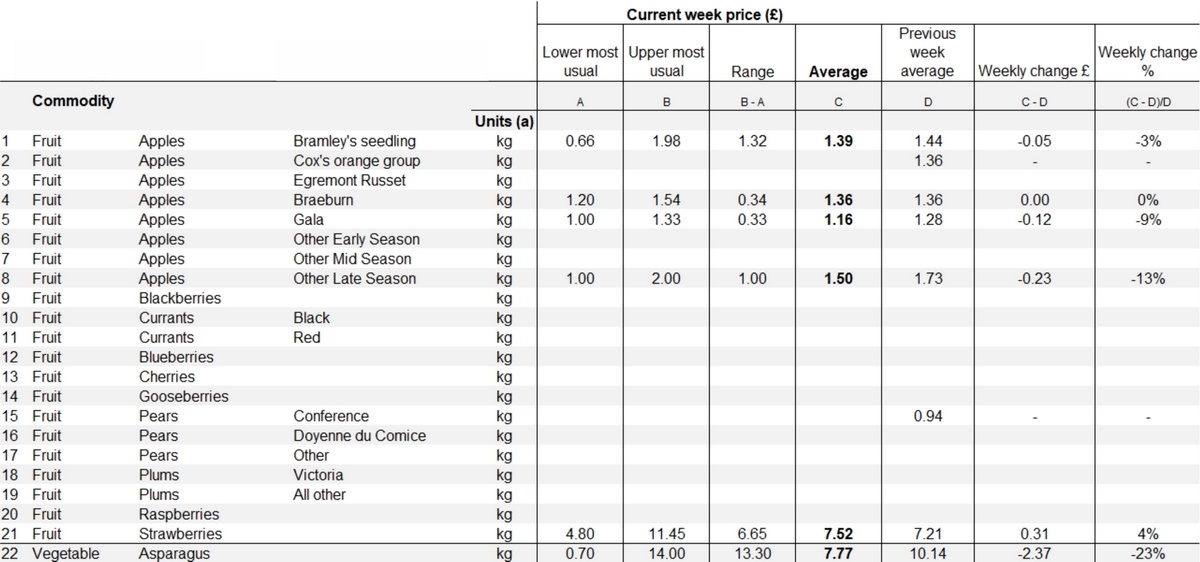Click the Strawberries average price 7.52

click(x=838, y=534)
